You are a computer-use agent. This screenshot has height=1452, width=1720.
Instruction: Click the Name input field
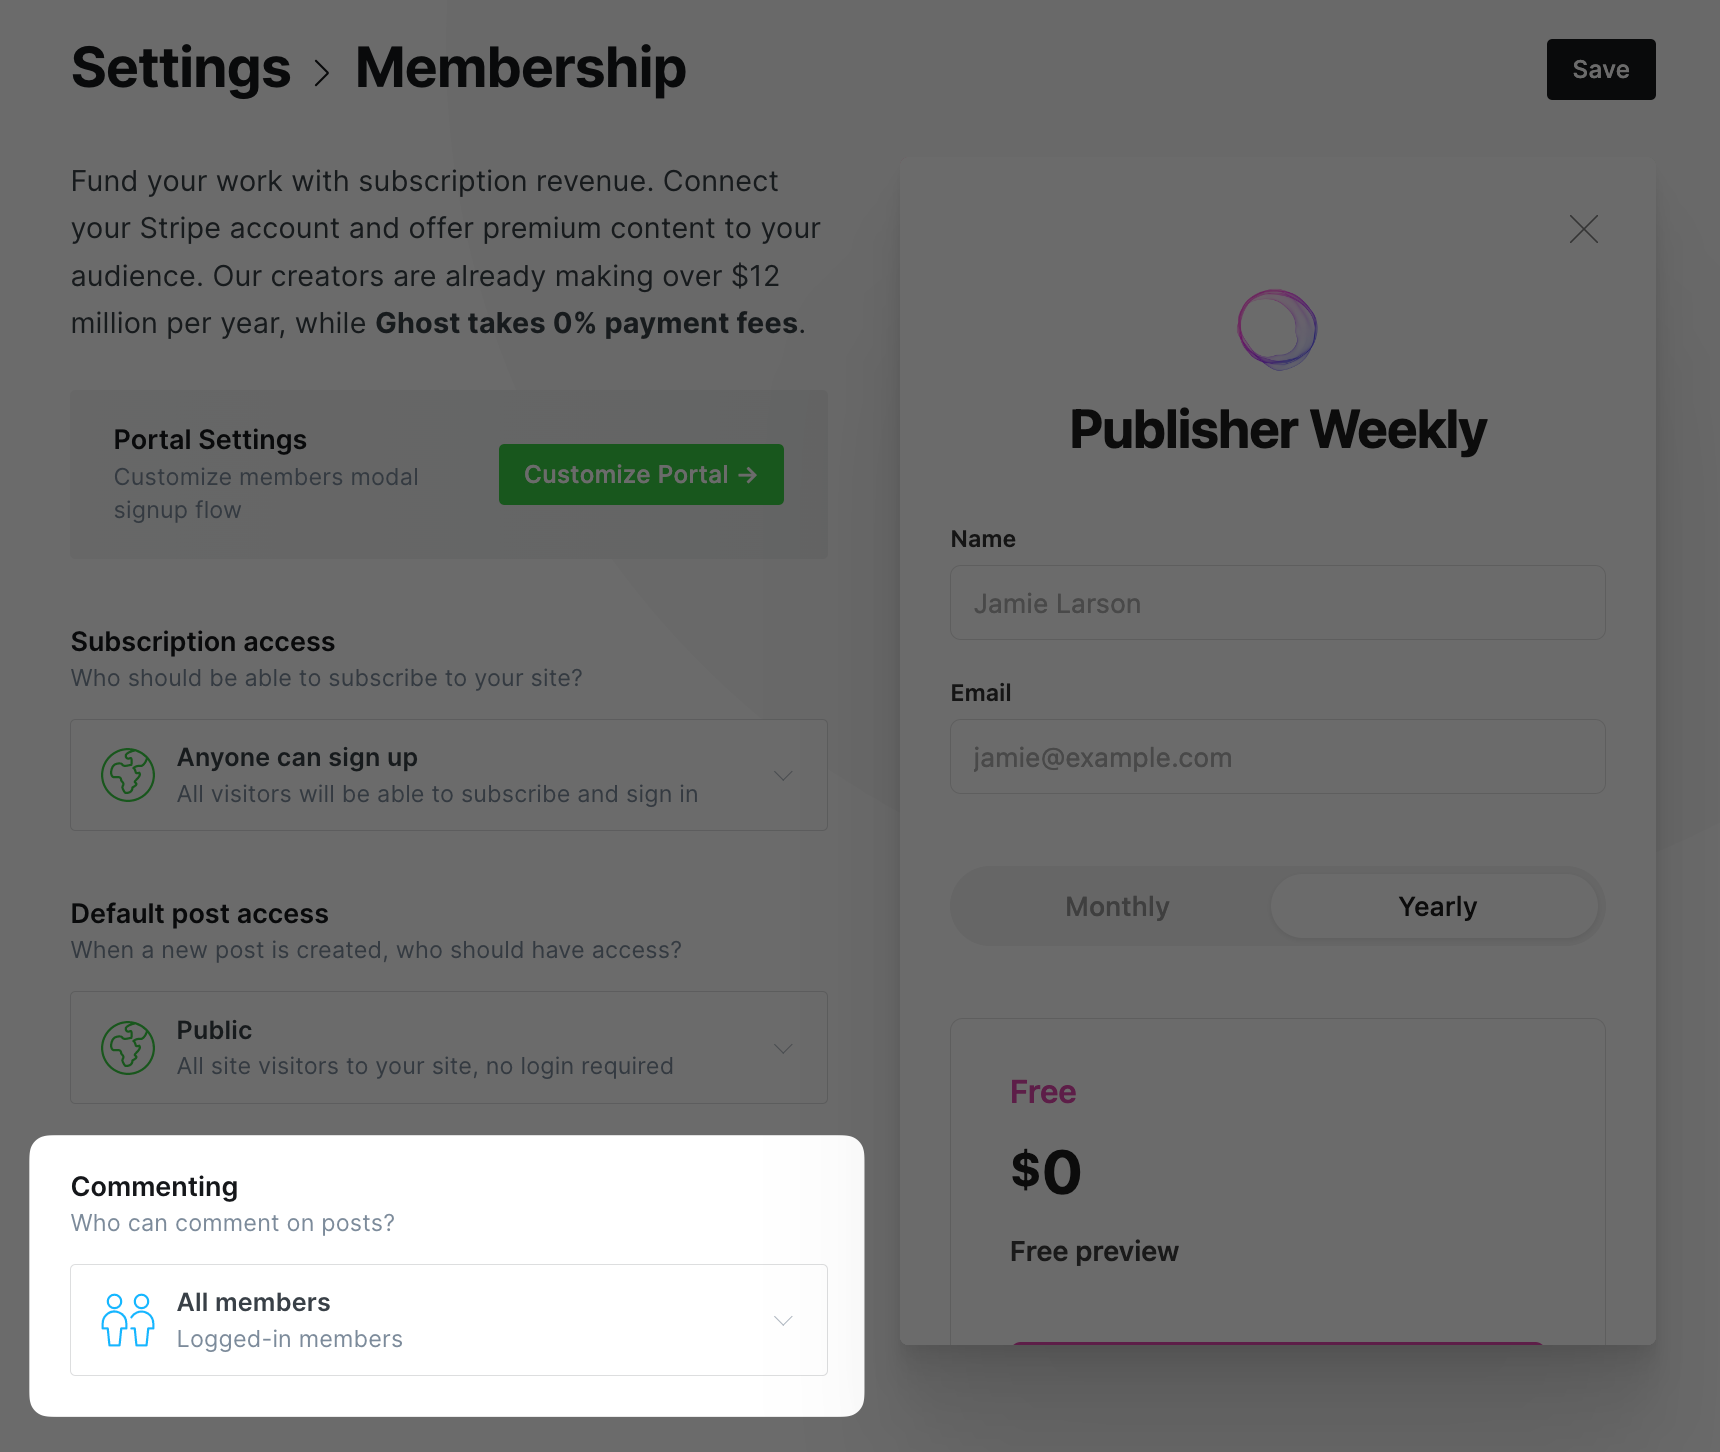click(x=1277, y=603)
